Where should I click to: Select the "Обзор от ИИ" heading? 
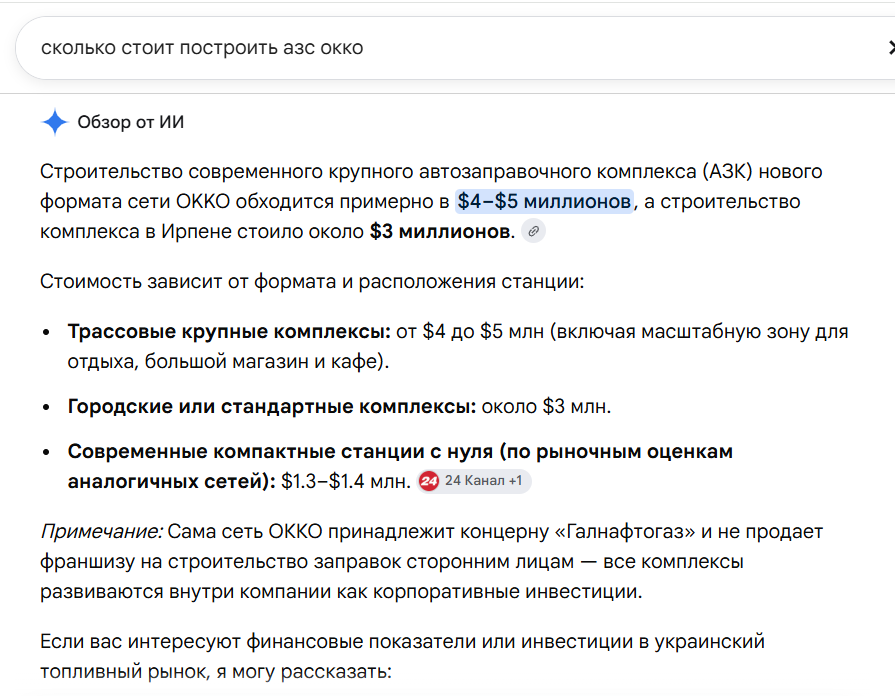click(x=131, y=122)
